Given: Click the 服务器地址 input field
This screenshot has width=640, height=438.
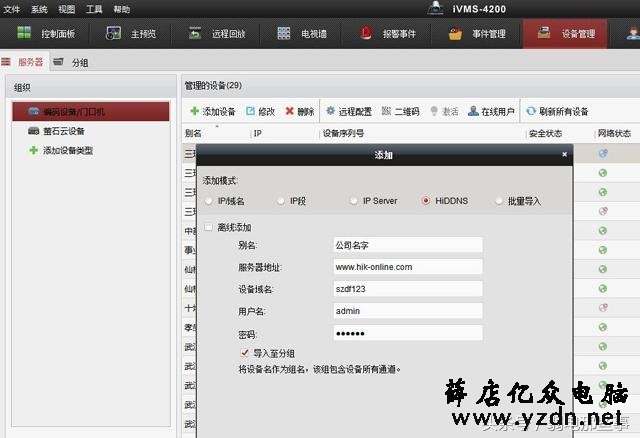Looking at the screenshot, I should pyautogui.click(x=408, y=267).
